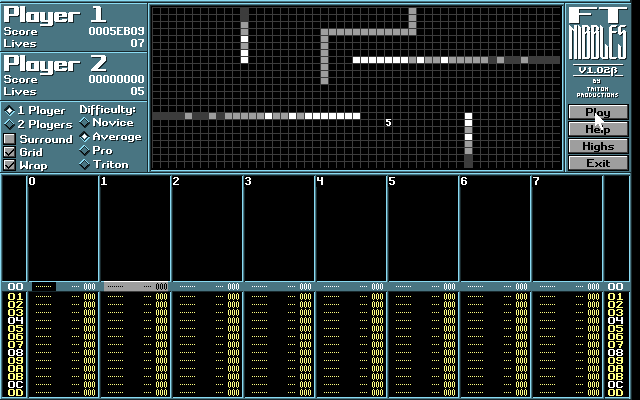Switch difficulty to Triton
This screenshot has width=640, height=400.
pos(84,164)
